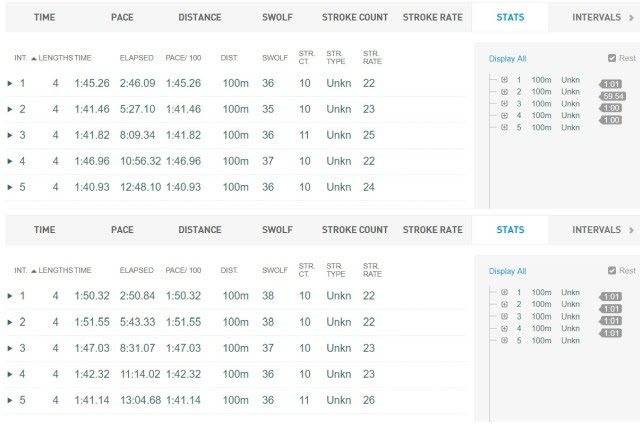This screenshot has width=640, height=424.
Task: Expand interval row with time 1:42.32
Action: [10, 374]
